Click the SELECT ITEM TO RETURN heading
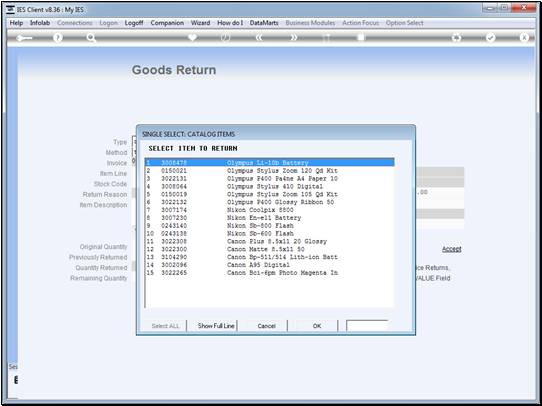The image size is (542, 406). coord(193,149)
